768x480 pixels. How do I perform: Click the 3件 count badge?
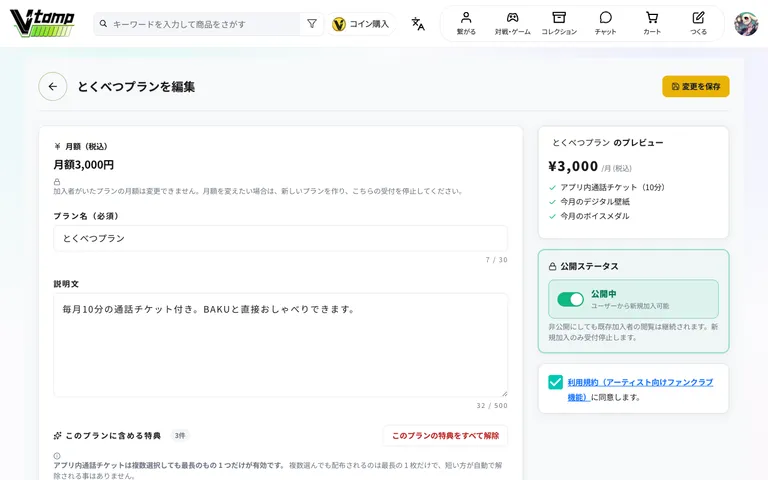coord(180,435)
